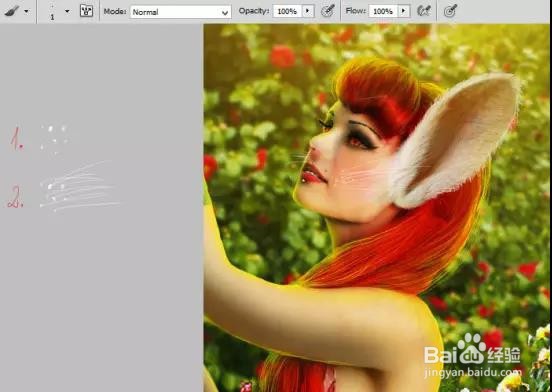The width and height of the screenshot is (552, 392).
Task: Click the Flow label text
Action: pyautogui.click(x=356, y=11)
